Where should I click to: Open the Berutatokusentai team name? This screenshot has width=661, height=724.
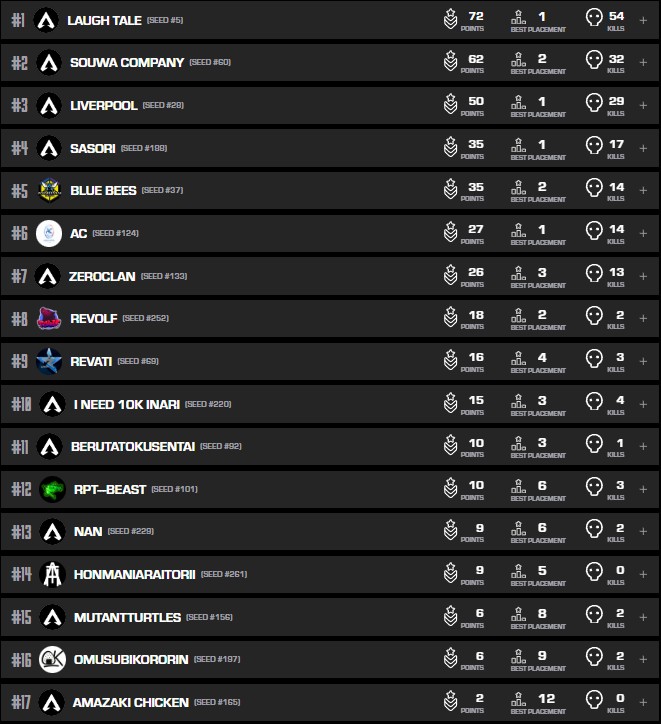tap(134, 446)
